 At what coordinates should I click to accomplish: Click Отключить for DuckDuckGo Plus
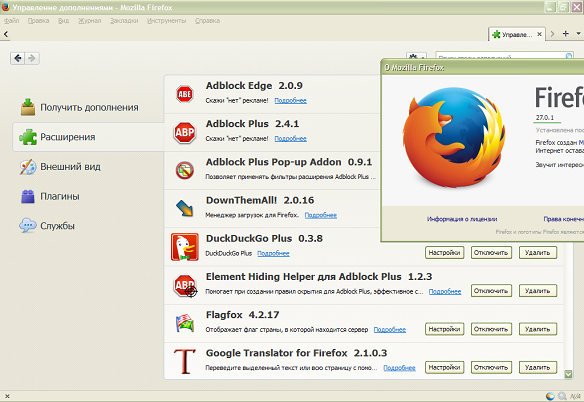491,253
